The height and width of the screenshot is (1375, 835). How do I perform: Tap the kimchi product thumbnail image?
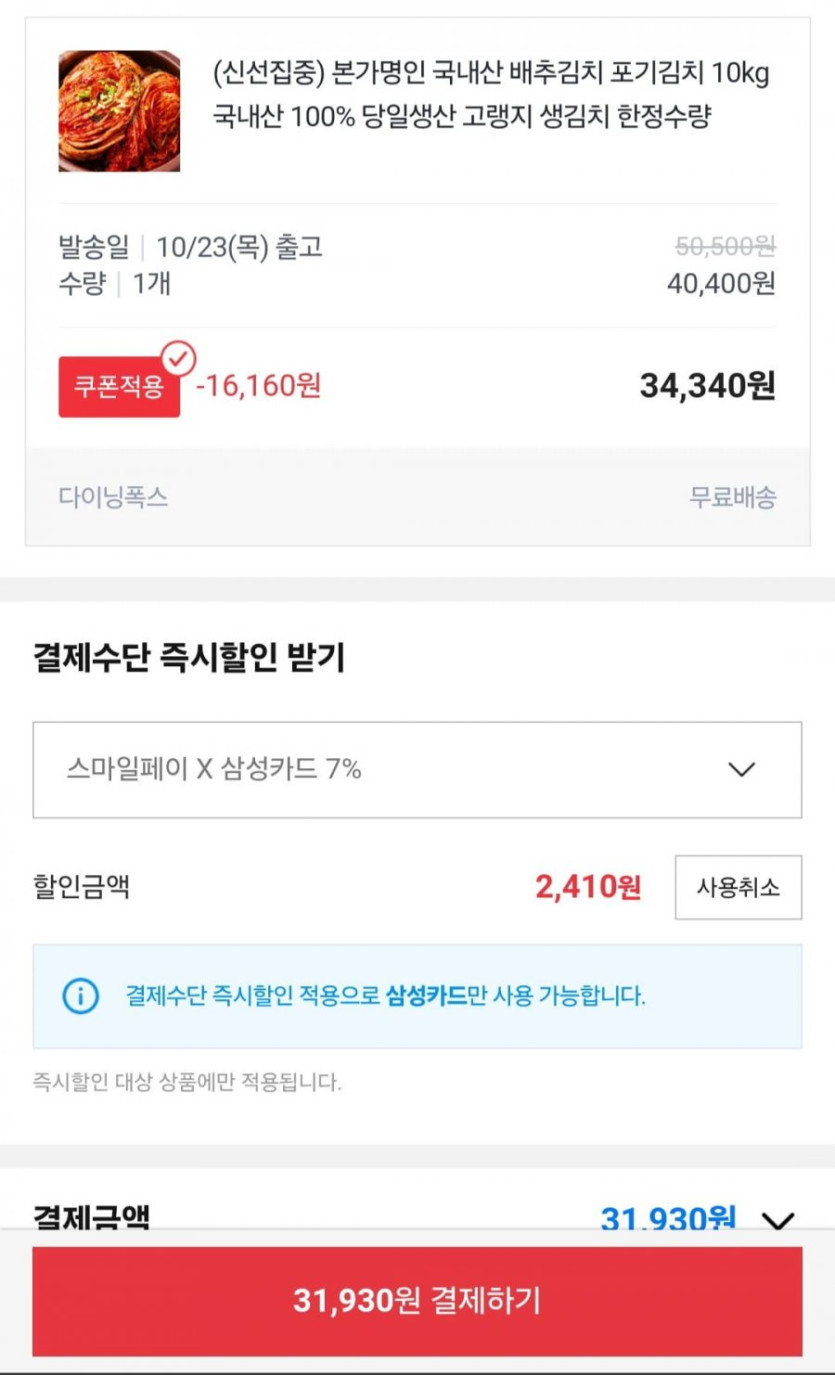tap(119, 111)
